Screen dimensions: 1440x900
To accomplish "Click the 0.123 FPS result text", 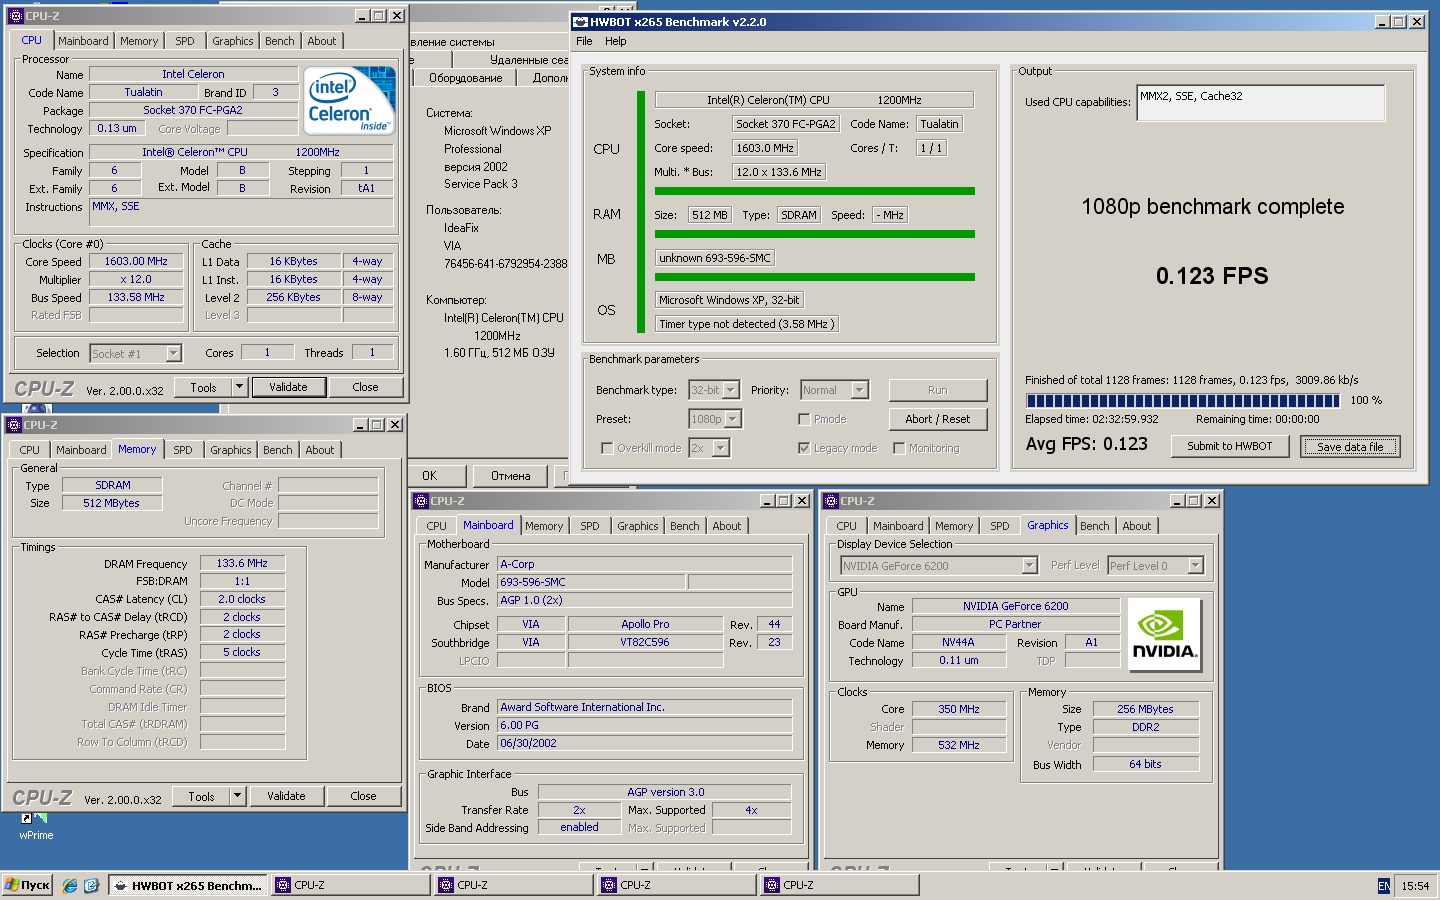I will [x=1212, y=276].
